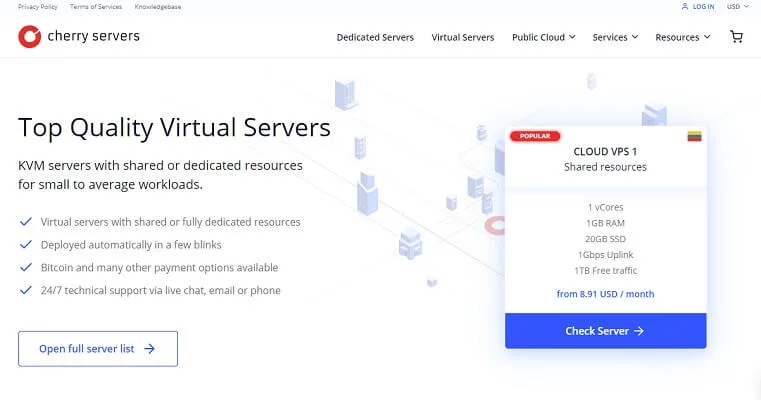This screenshot has height=400, width=761.
Task: Click the CLOUD VPS 1 title
Action: pos(605,151)
